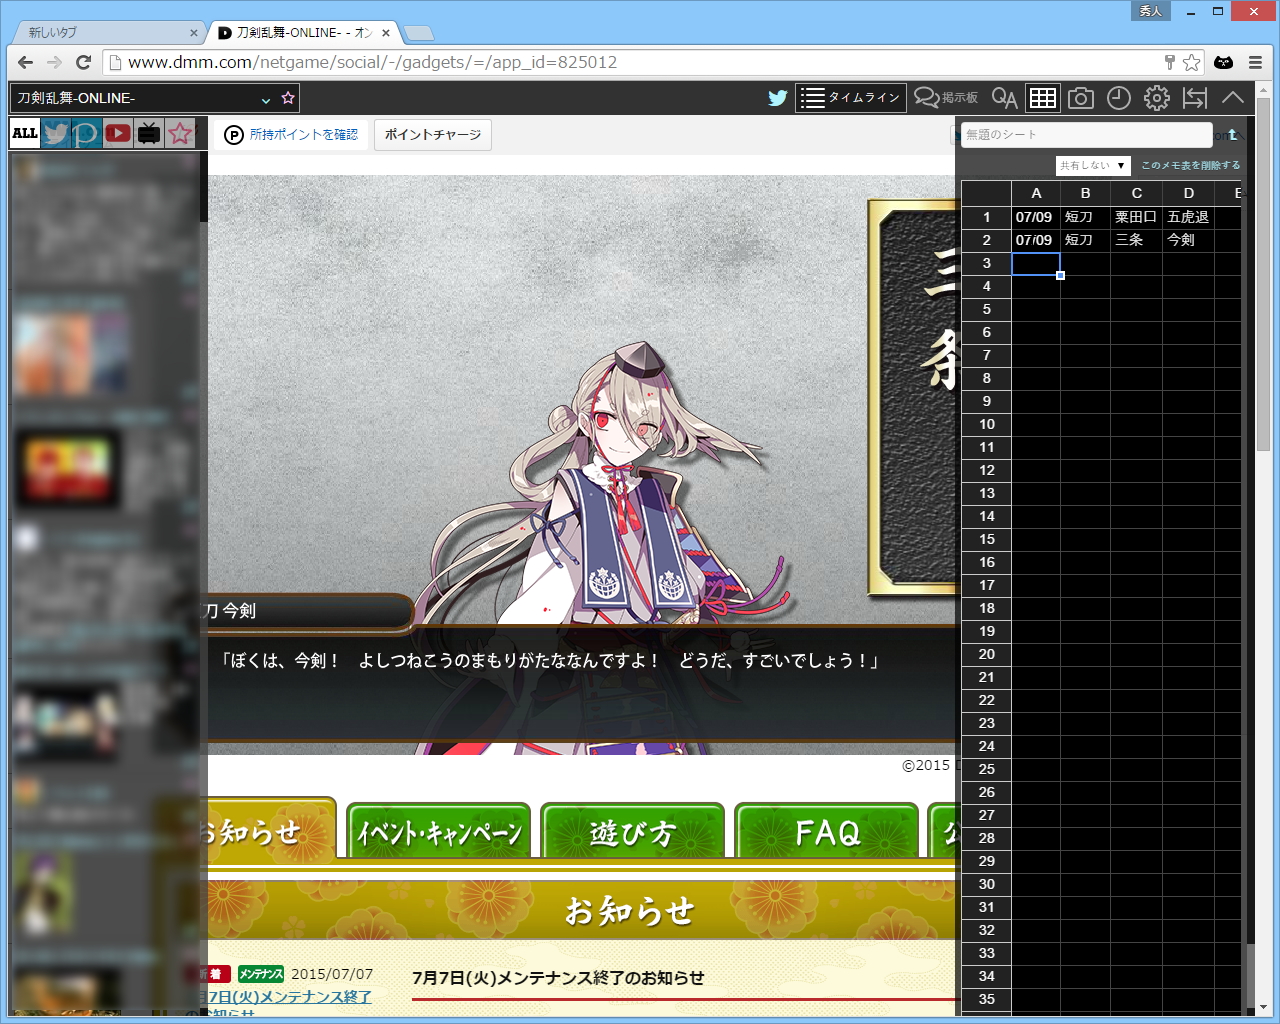Click row 10 header in memo sheet
The width and height of the screenshot is (1280, 1024).
click(987, 424)
